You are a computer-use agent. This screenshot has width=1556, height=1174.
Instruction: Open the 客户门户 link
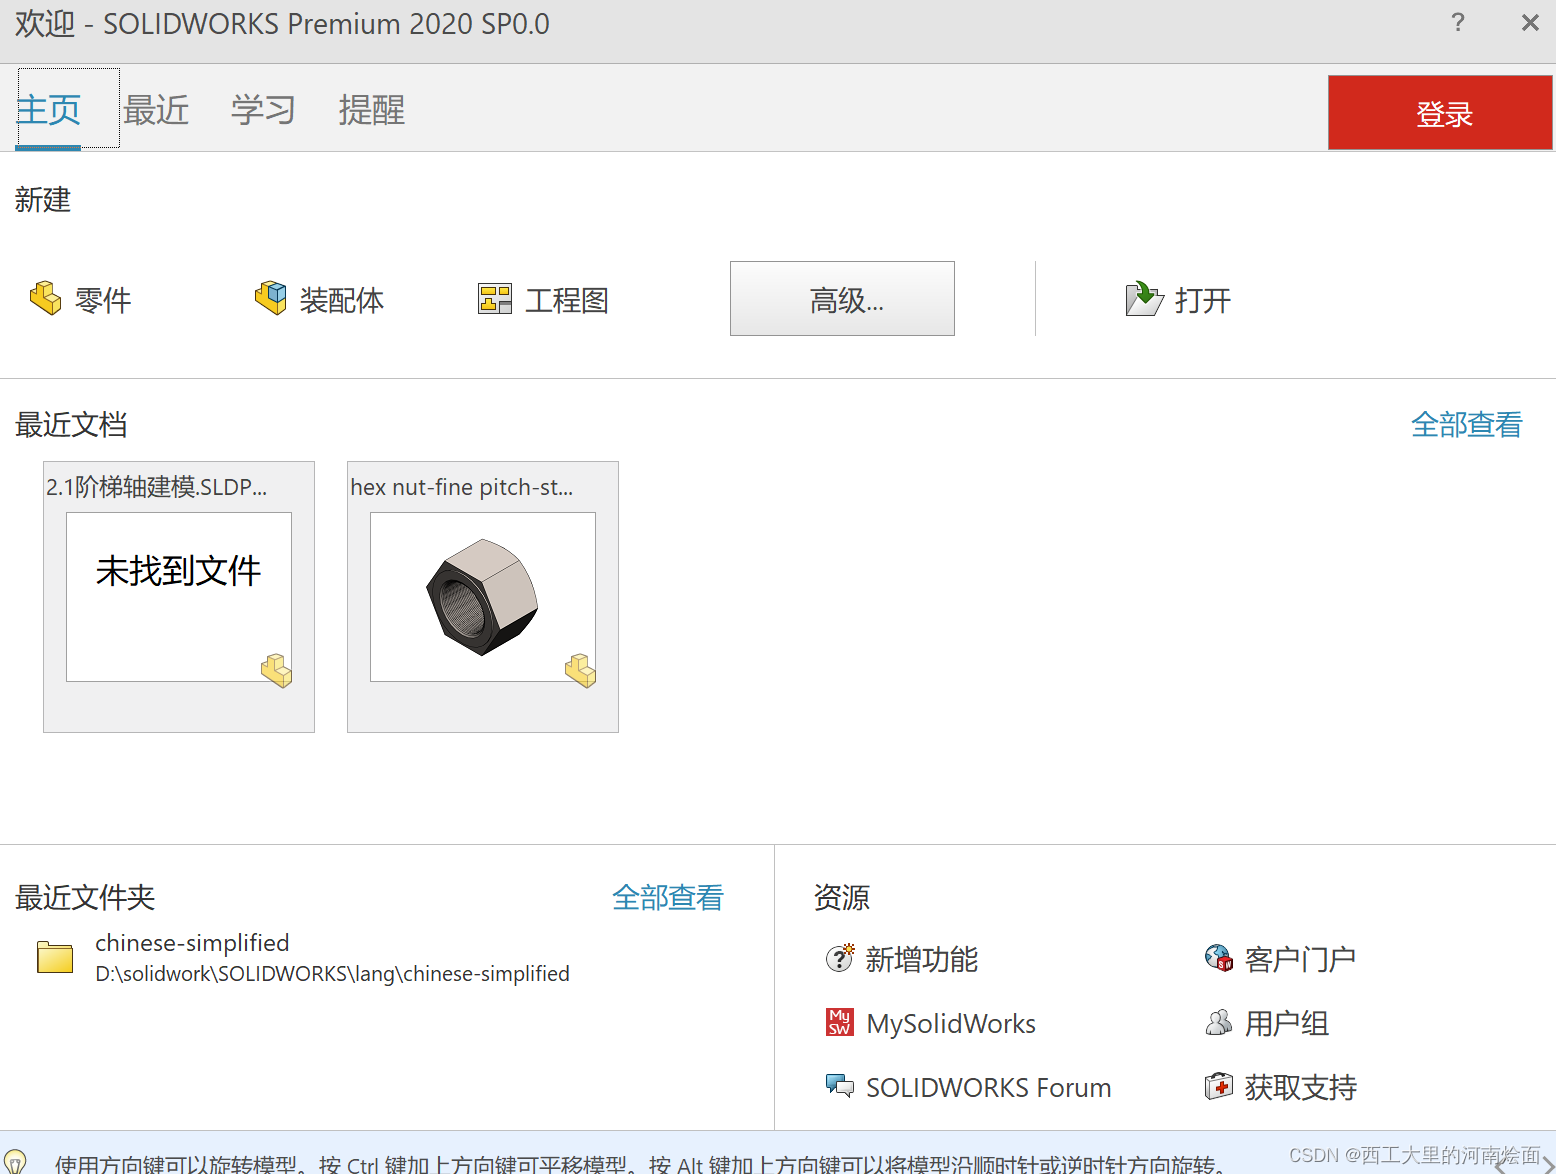1300,960
